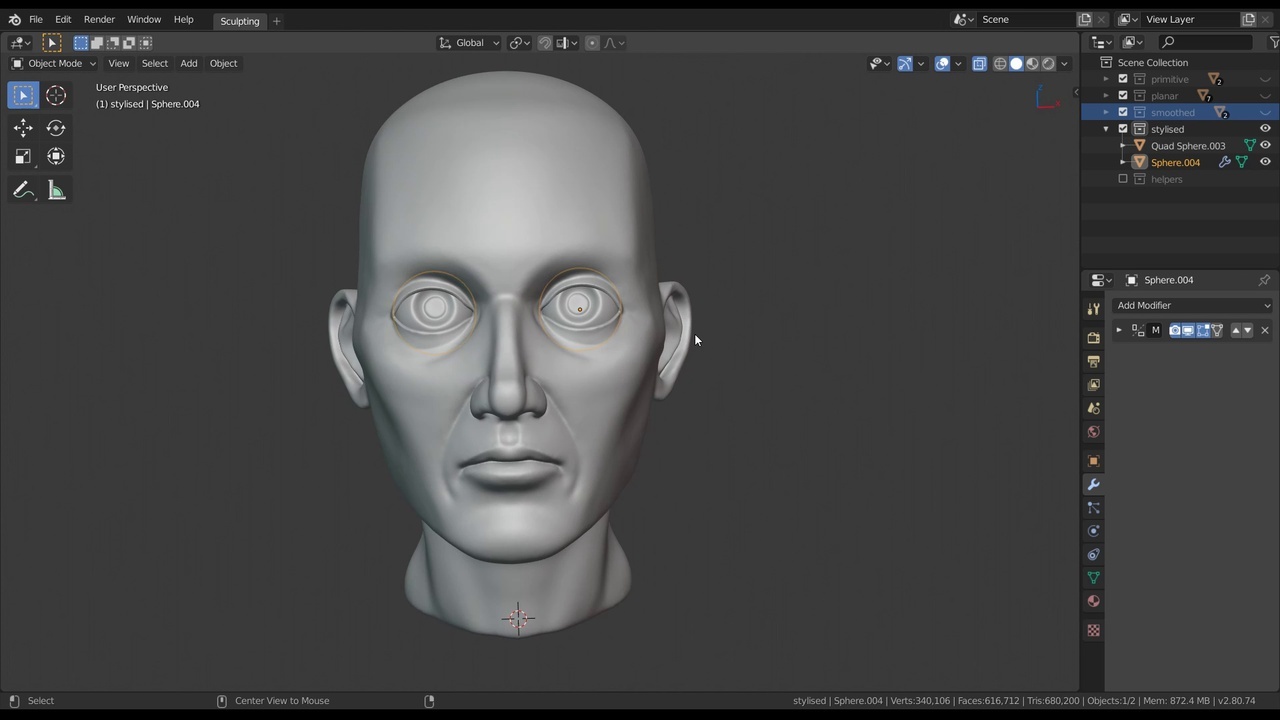Pick the Measure tool

[56, 191]
